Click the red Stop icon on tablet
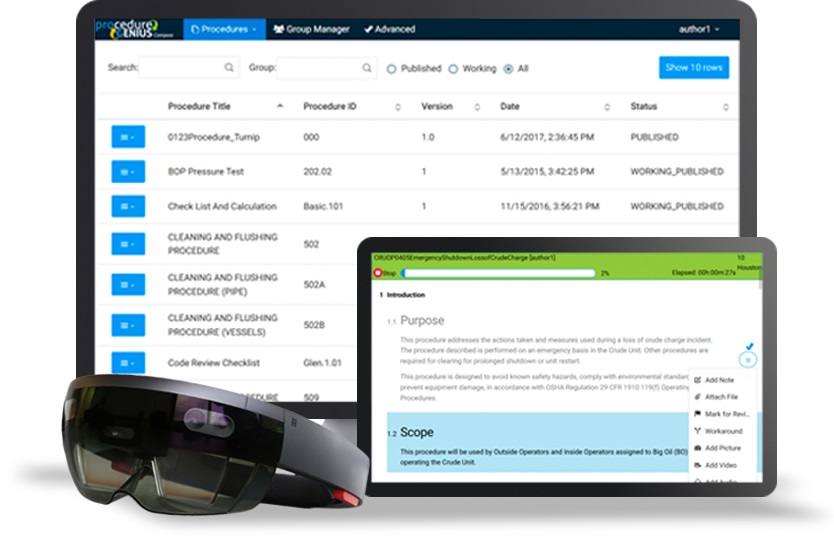This screenshot has width=834, height=544. click(378, 273)
